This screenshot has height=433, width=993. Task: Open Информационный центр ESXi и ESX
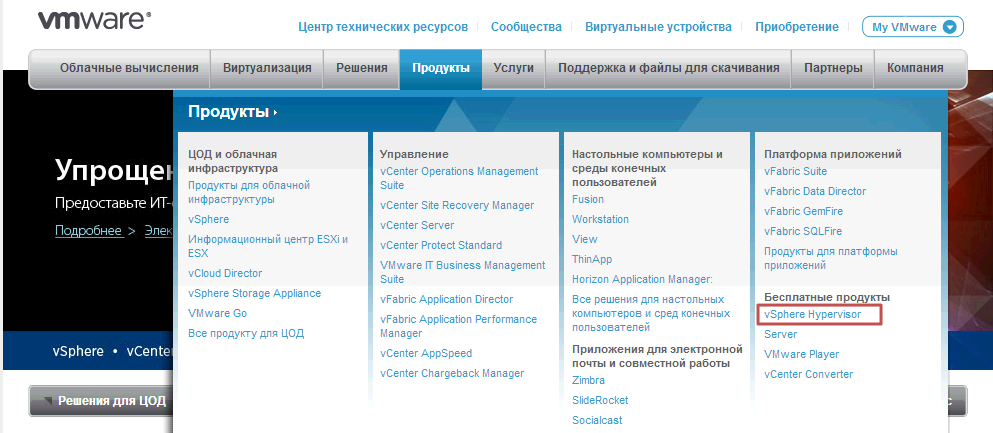tap(268, 246)
